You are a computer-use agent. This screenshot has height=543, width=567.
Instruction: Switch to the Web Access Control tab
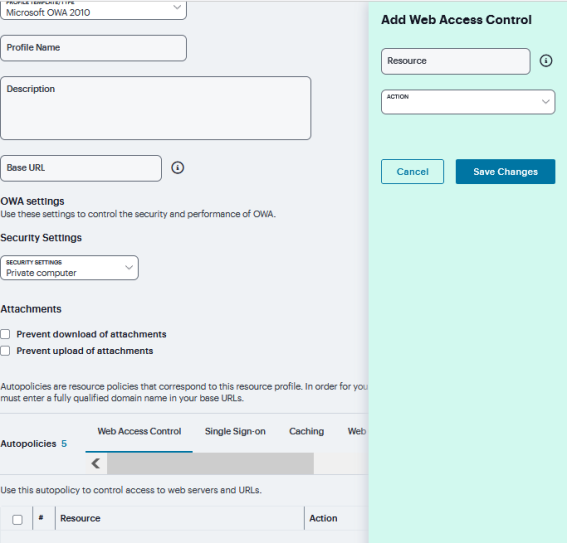point(139,431)
